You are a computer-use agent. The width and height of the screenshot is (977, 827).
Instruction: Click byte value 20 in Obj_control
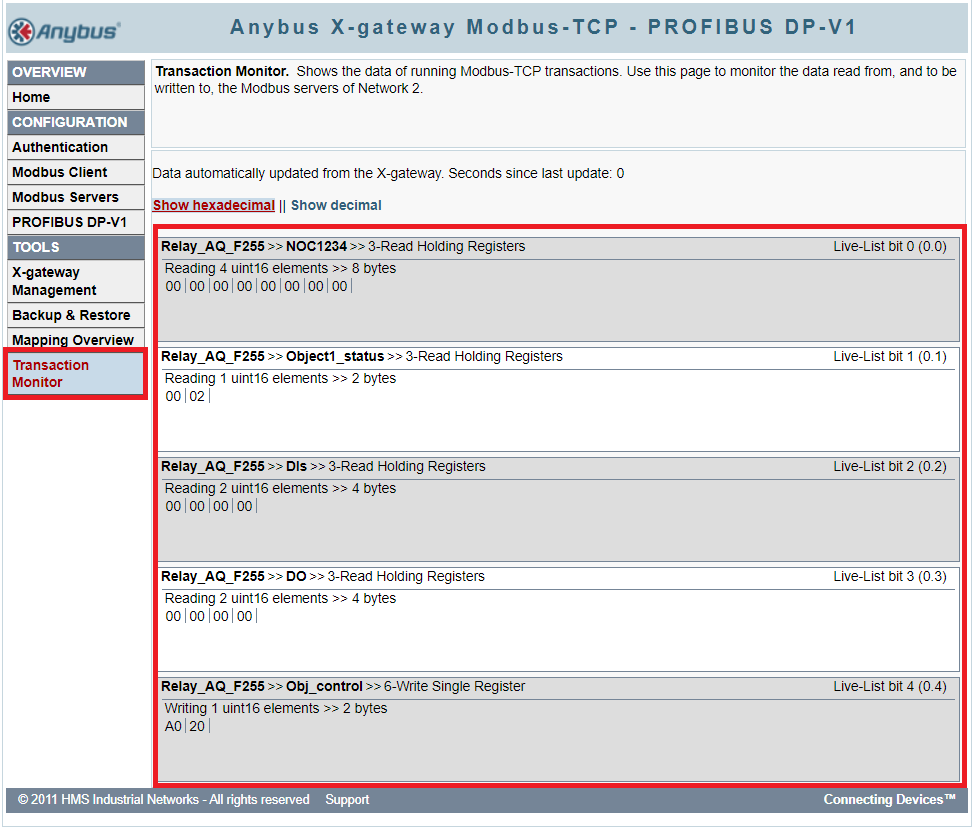tap(197, 726)
